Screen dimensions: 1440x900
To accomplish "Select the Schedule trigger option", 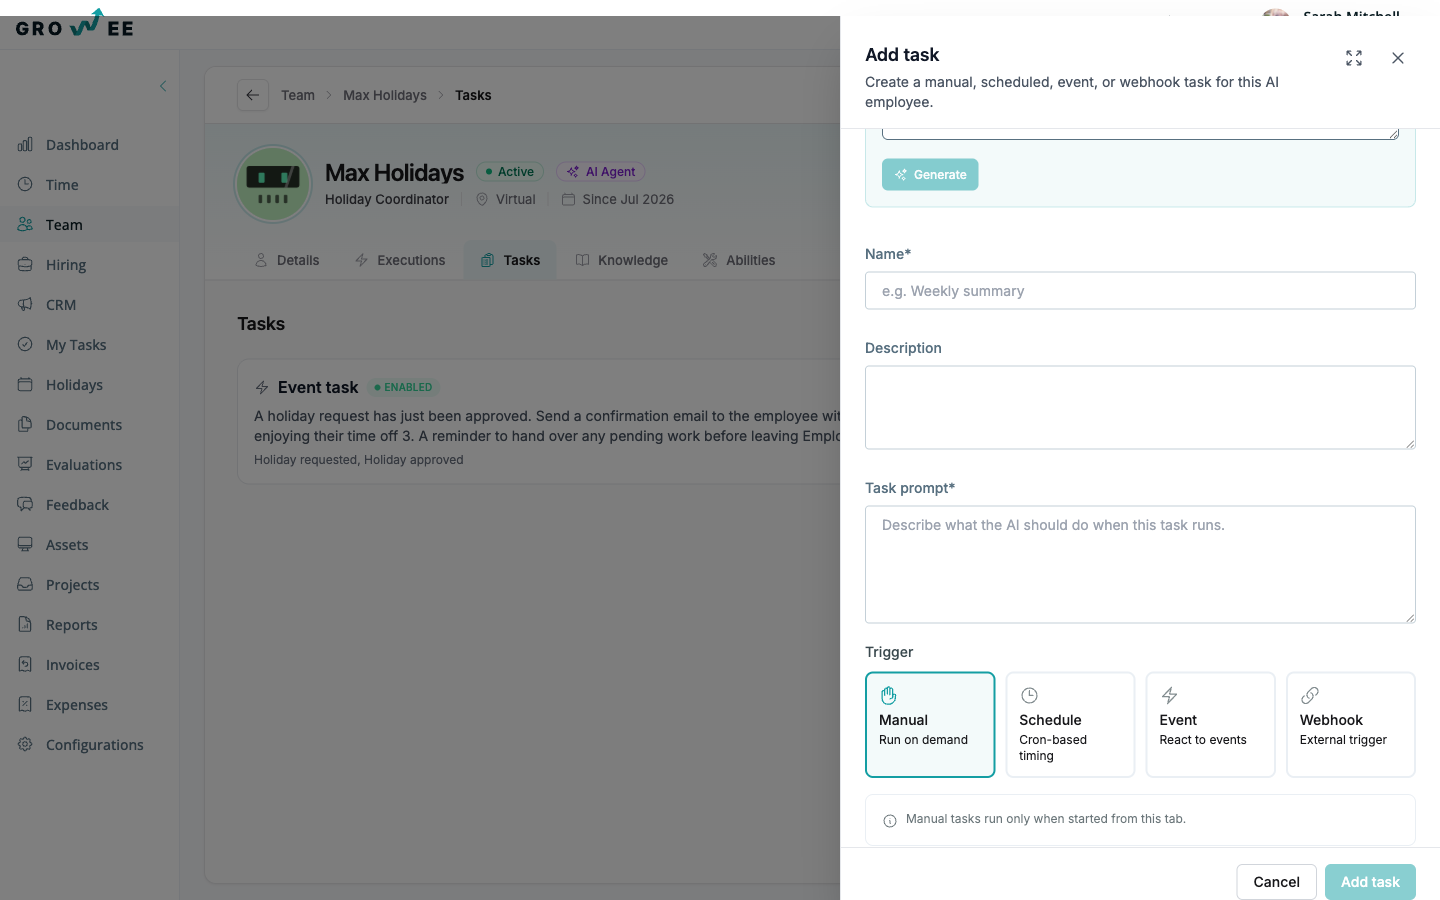I will coord(1070,725).
